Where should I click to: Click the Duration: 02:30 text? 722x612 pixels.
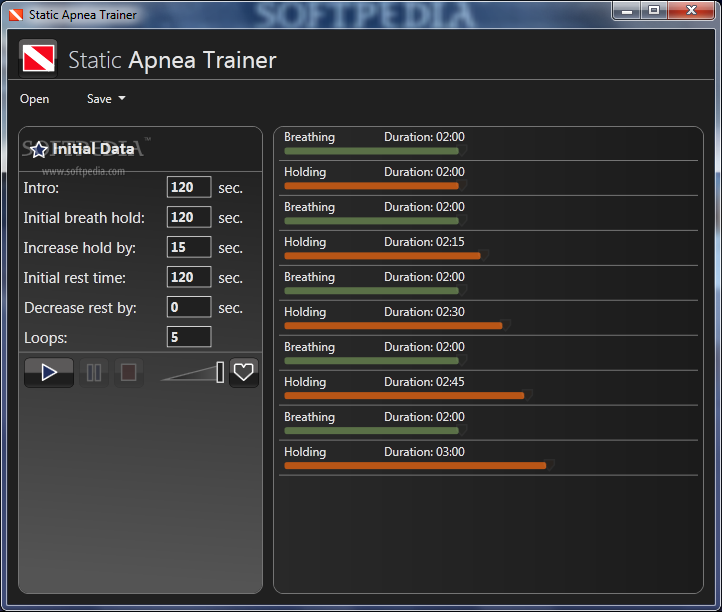click(x=425, y=312)
